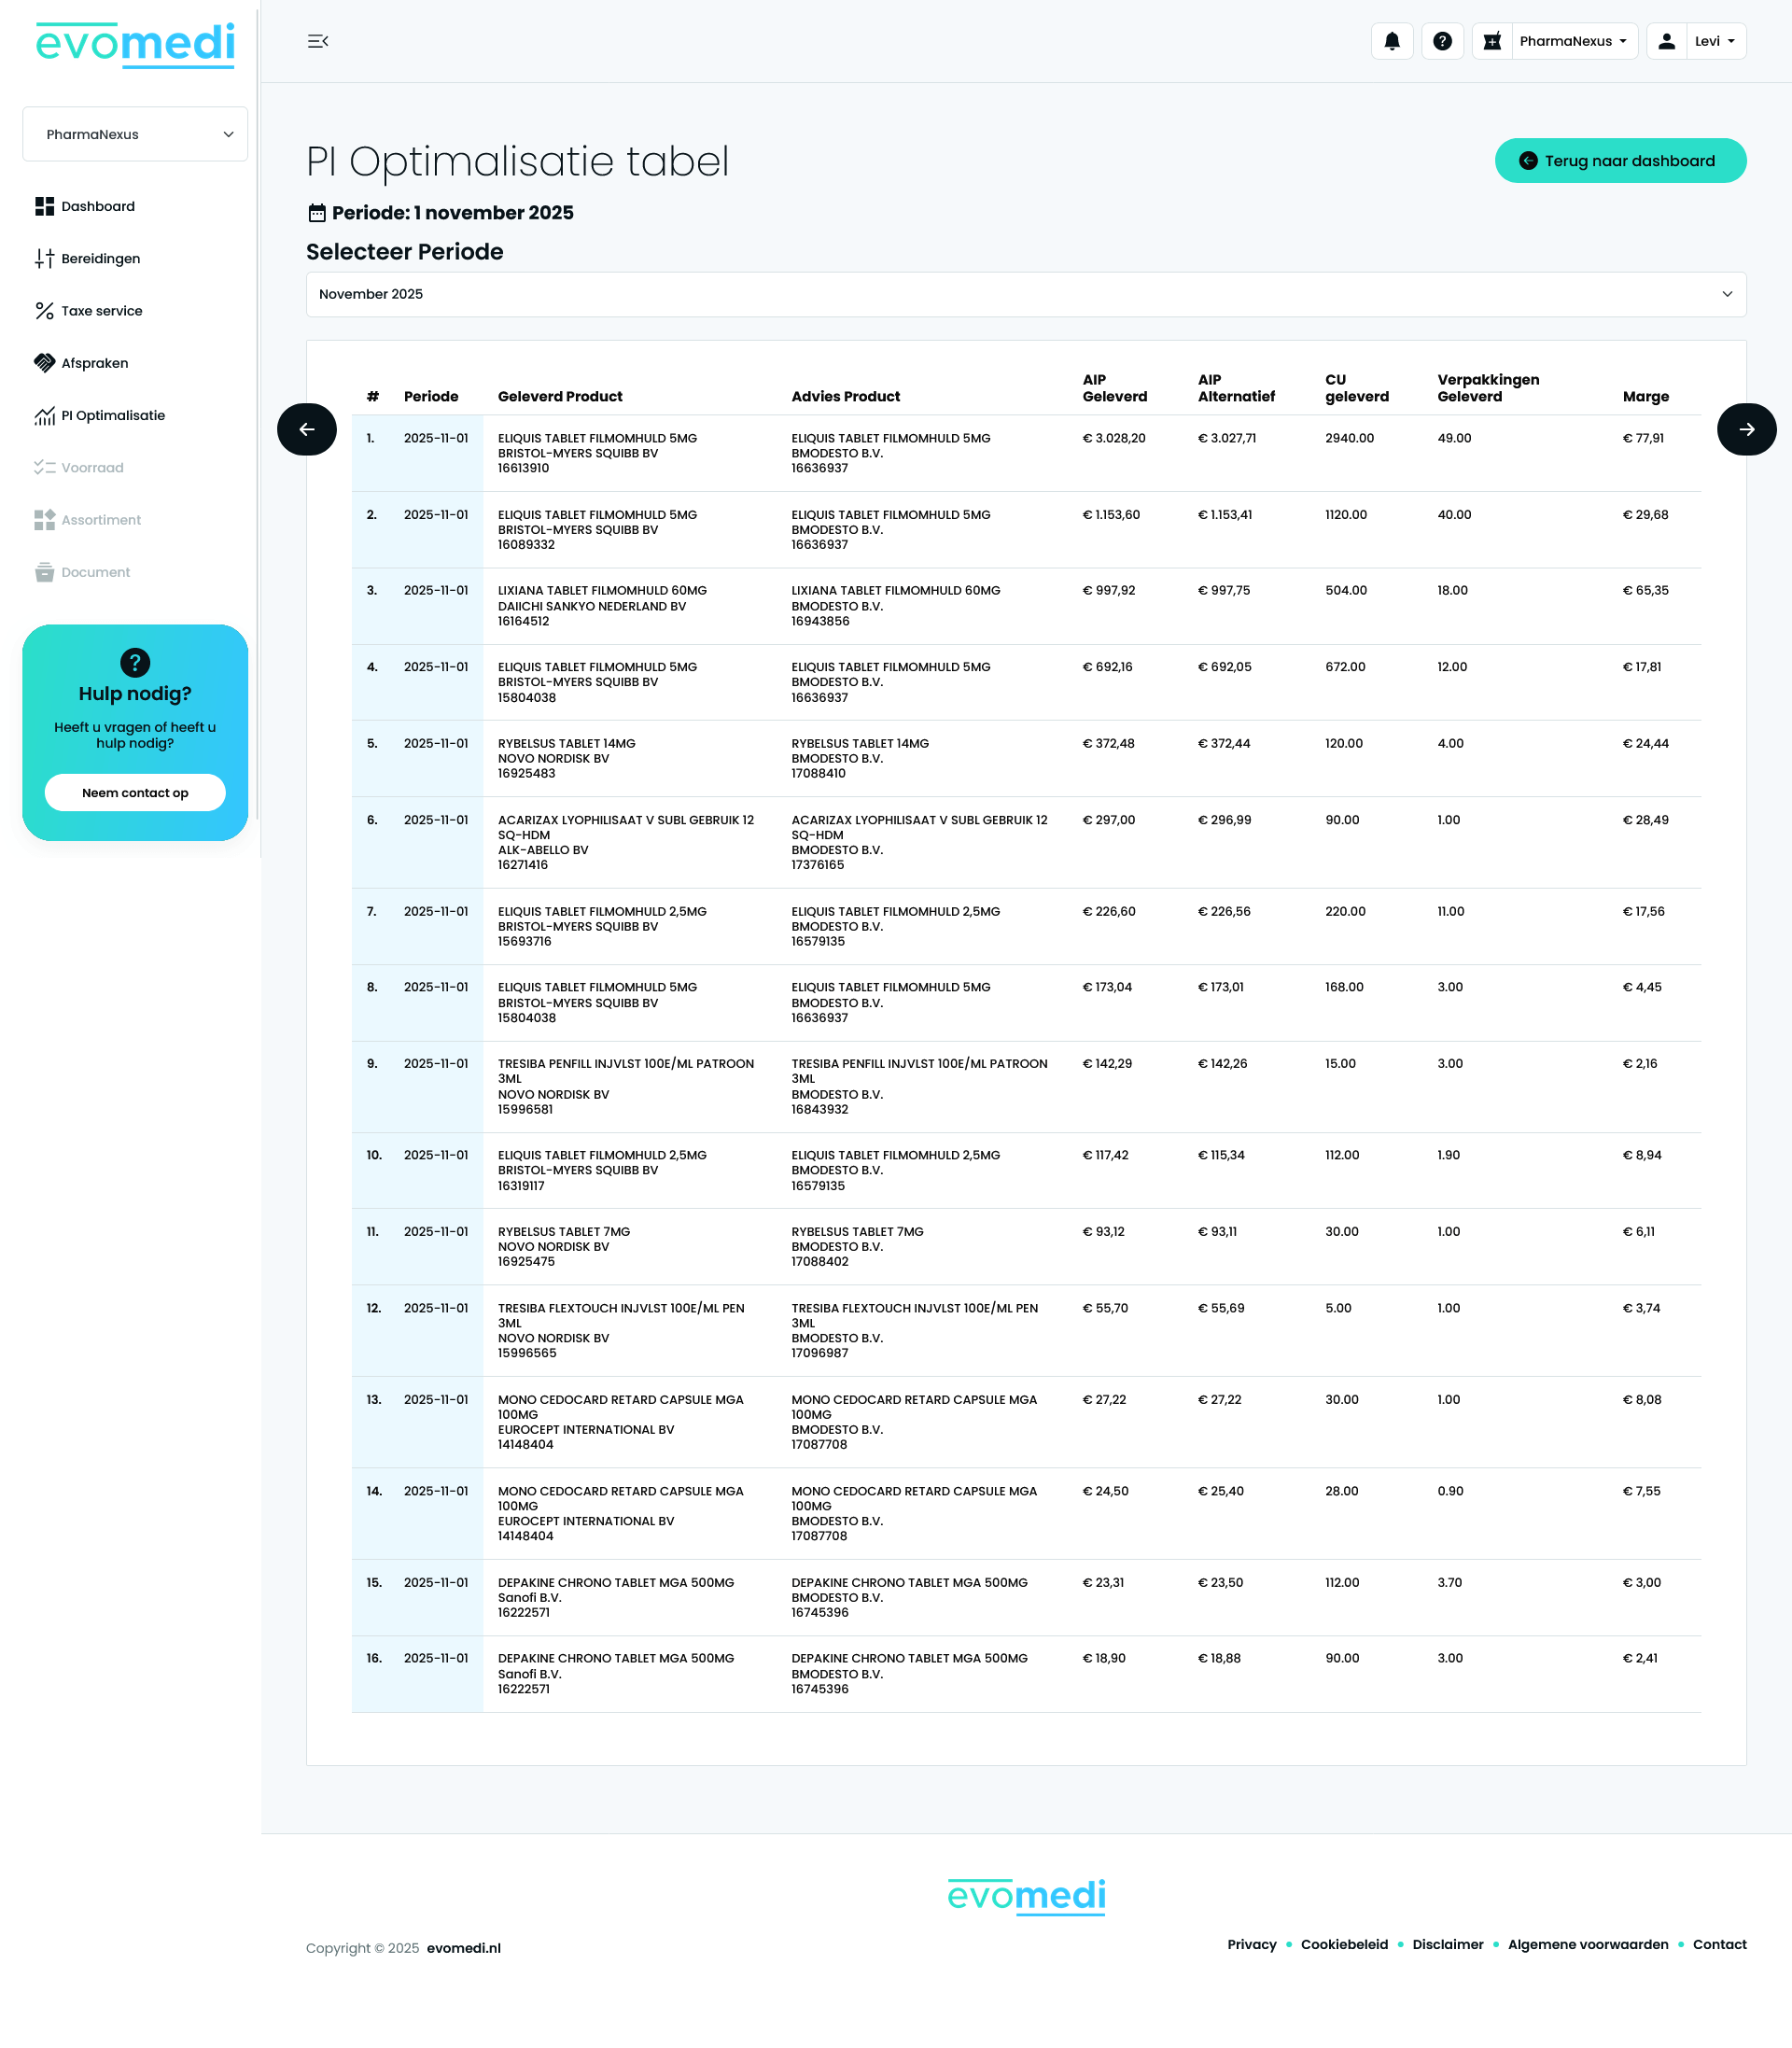This screenshot has width=1792, height=2048.
Task: Click Terug naar dashboard button
Action: pos(1619,161)
